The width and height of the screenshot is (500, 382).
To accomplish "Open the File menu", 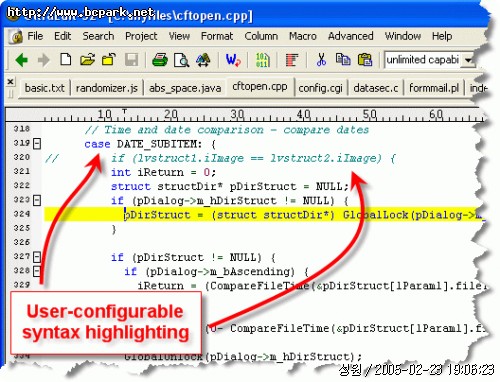I will point(35,36).
